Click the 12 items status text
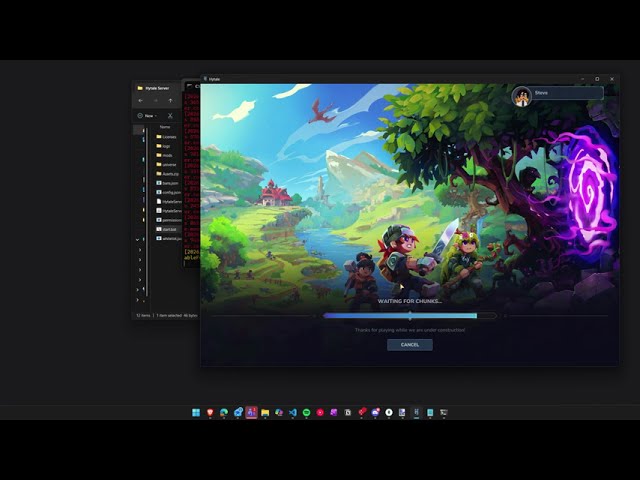Image resolution: width=640 pixels, height=480 pixels. (x=143, y=316)
